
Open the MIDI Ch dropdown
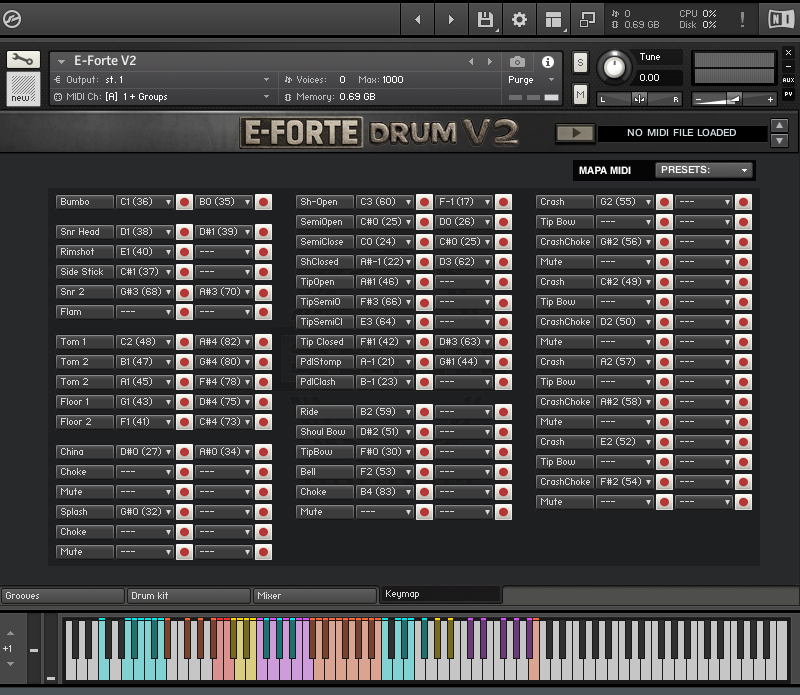pos(163,96)
